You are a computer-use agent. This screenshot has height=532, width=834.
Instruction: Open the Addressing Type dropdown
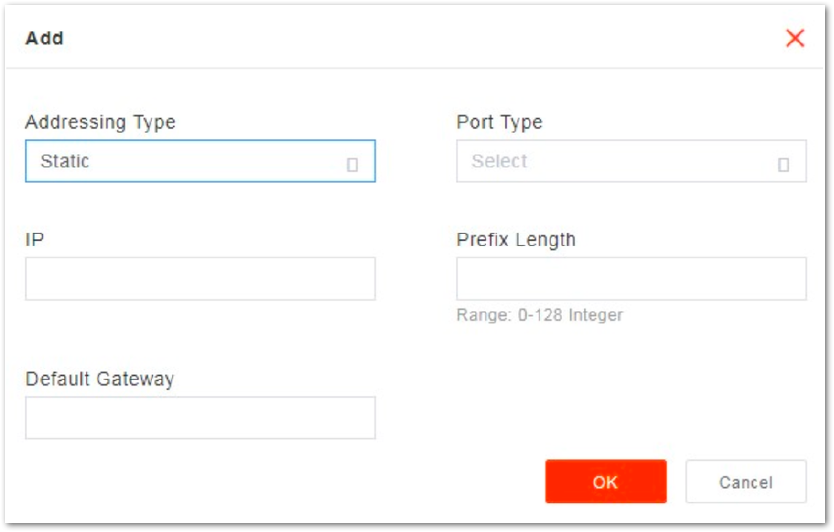[x=201, y=161]
